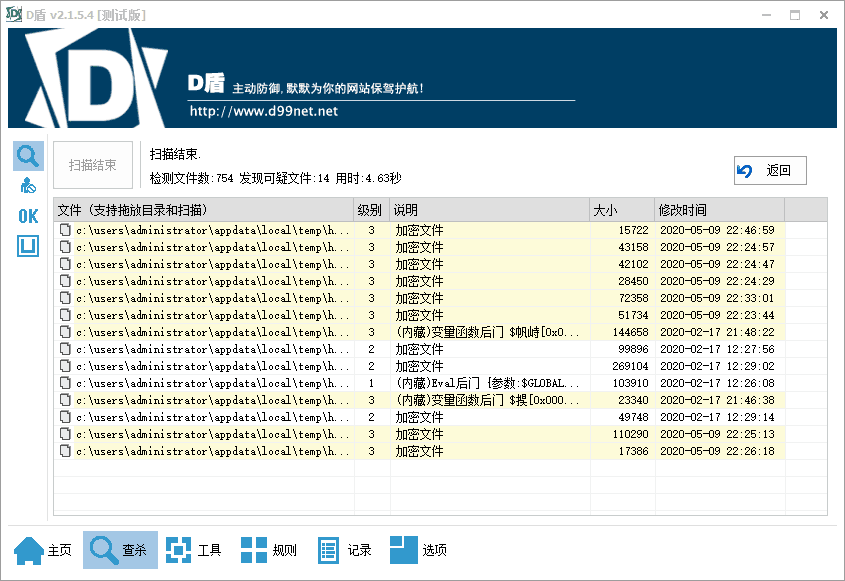Viewport: 845px width, 581px height.
Task: Select file icon of row sized 51734
Action: pyautogui.click(x=65, y=315)
